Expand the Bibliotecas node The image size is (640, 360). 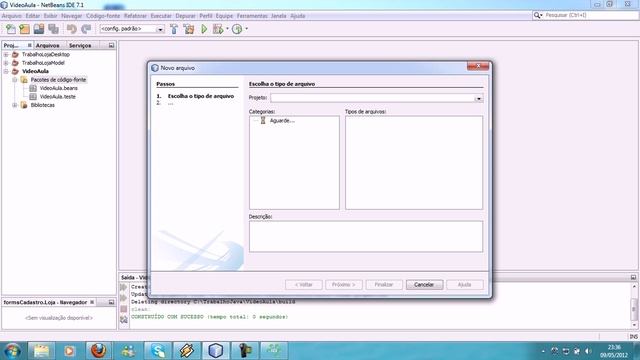coord(15,105)
